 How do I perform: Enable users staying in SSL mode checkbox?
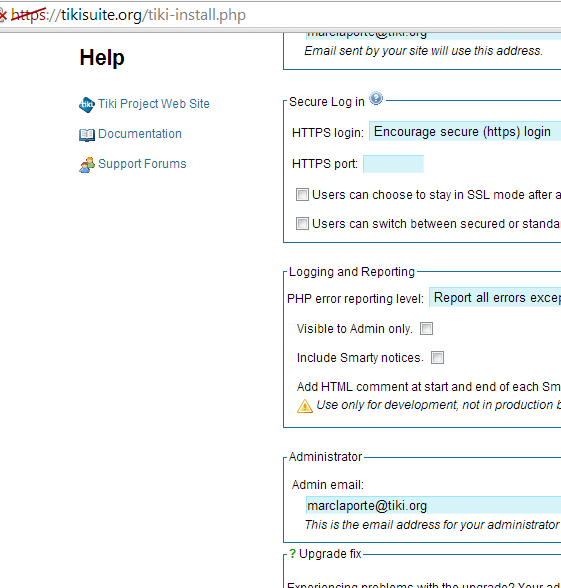click(302, 195)
